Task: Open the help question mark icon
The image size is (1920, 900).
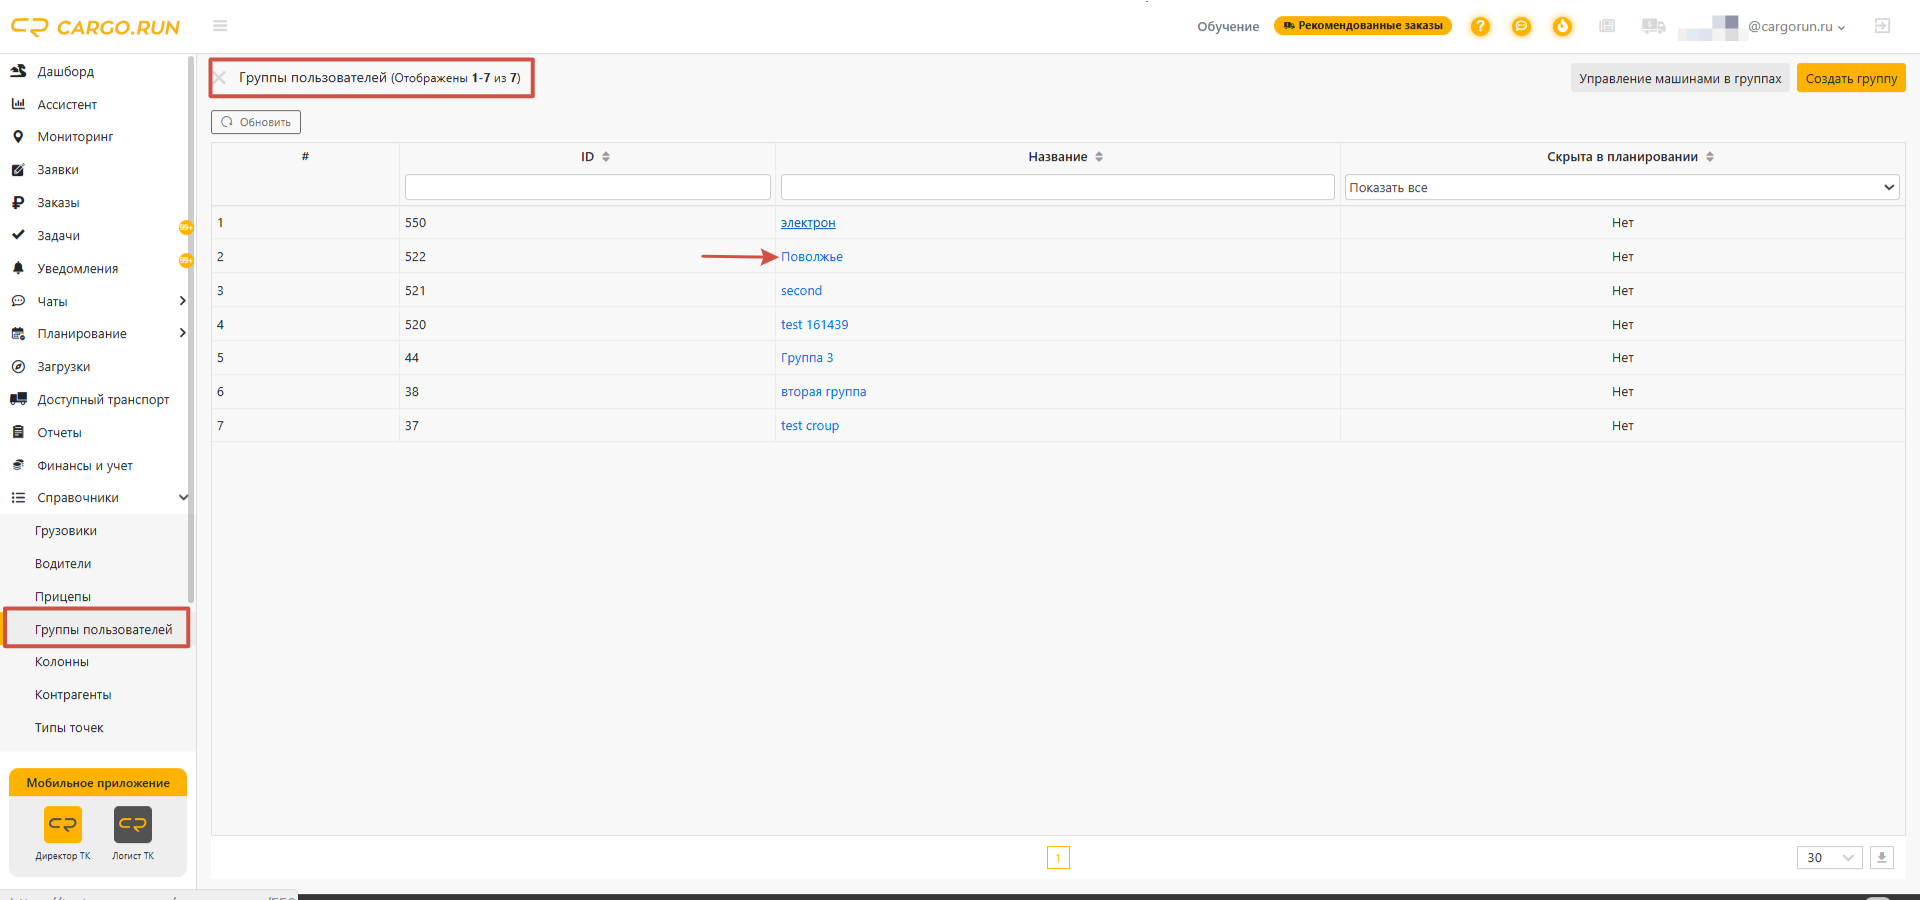Action: coord(1480,26)
